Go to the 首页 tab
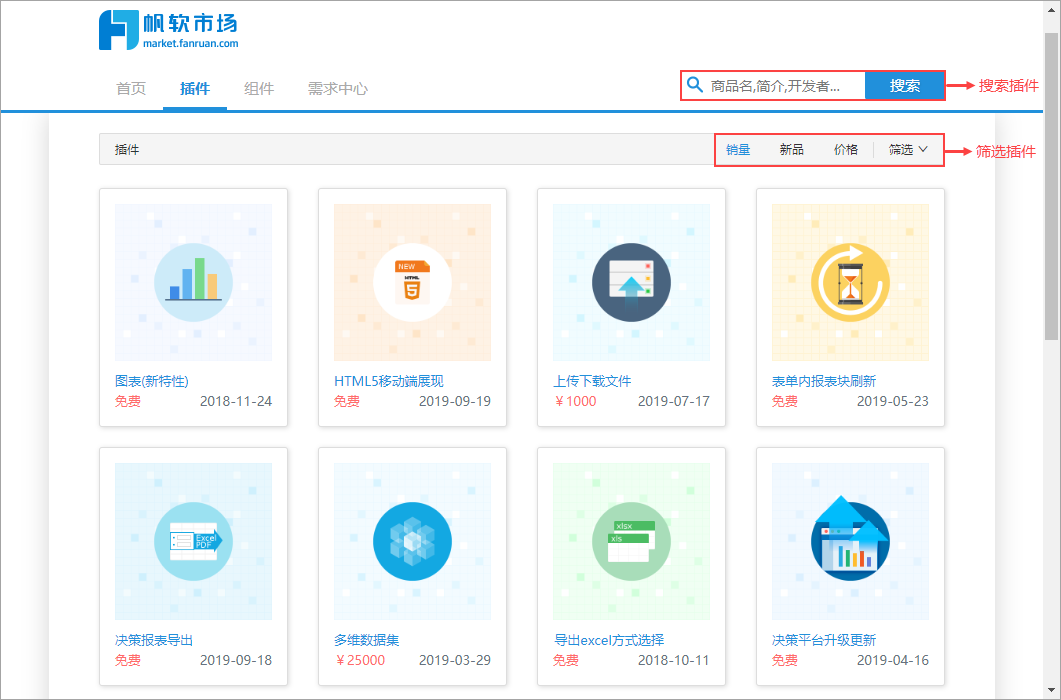 point(131,89)
